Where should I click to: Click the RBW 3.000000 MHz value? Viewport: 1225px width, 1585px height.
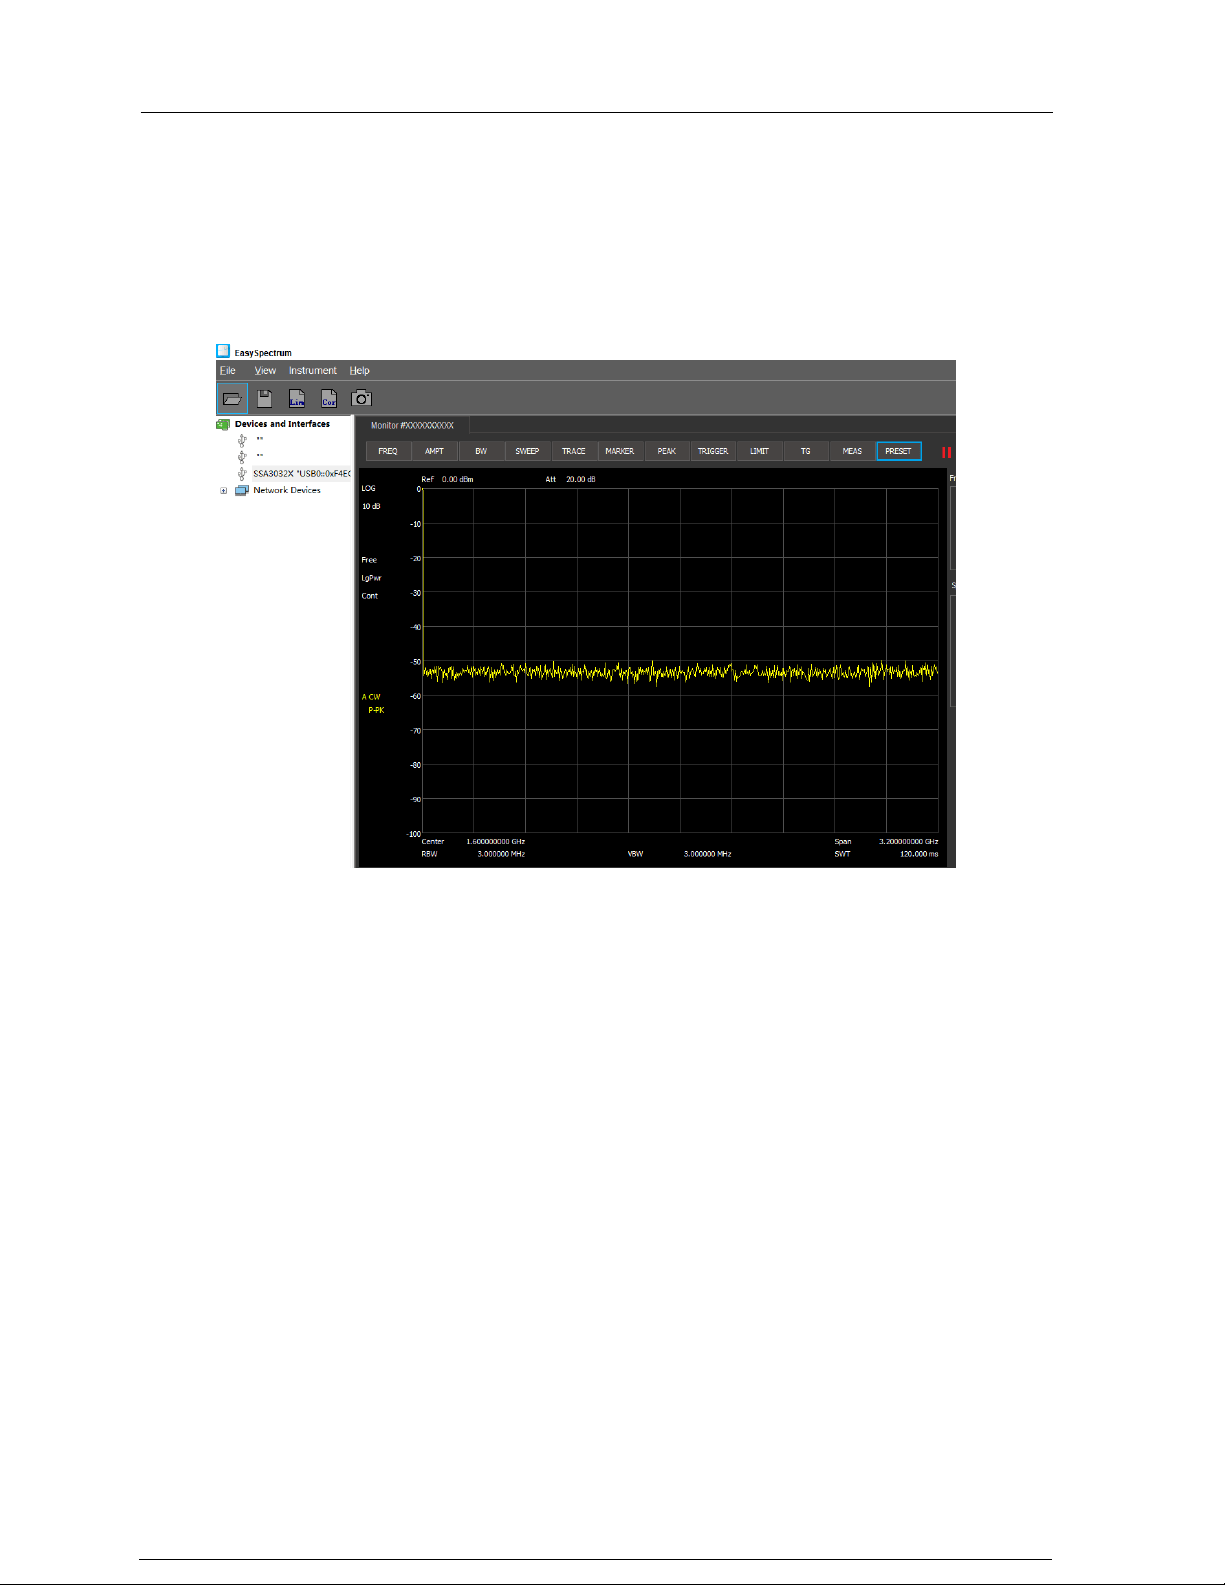[x=501, y=854]
